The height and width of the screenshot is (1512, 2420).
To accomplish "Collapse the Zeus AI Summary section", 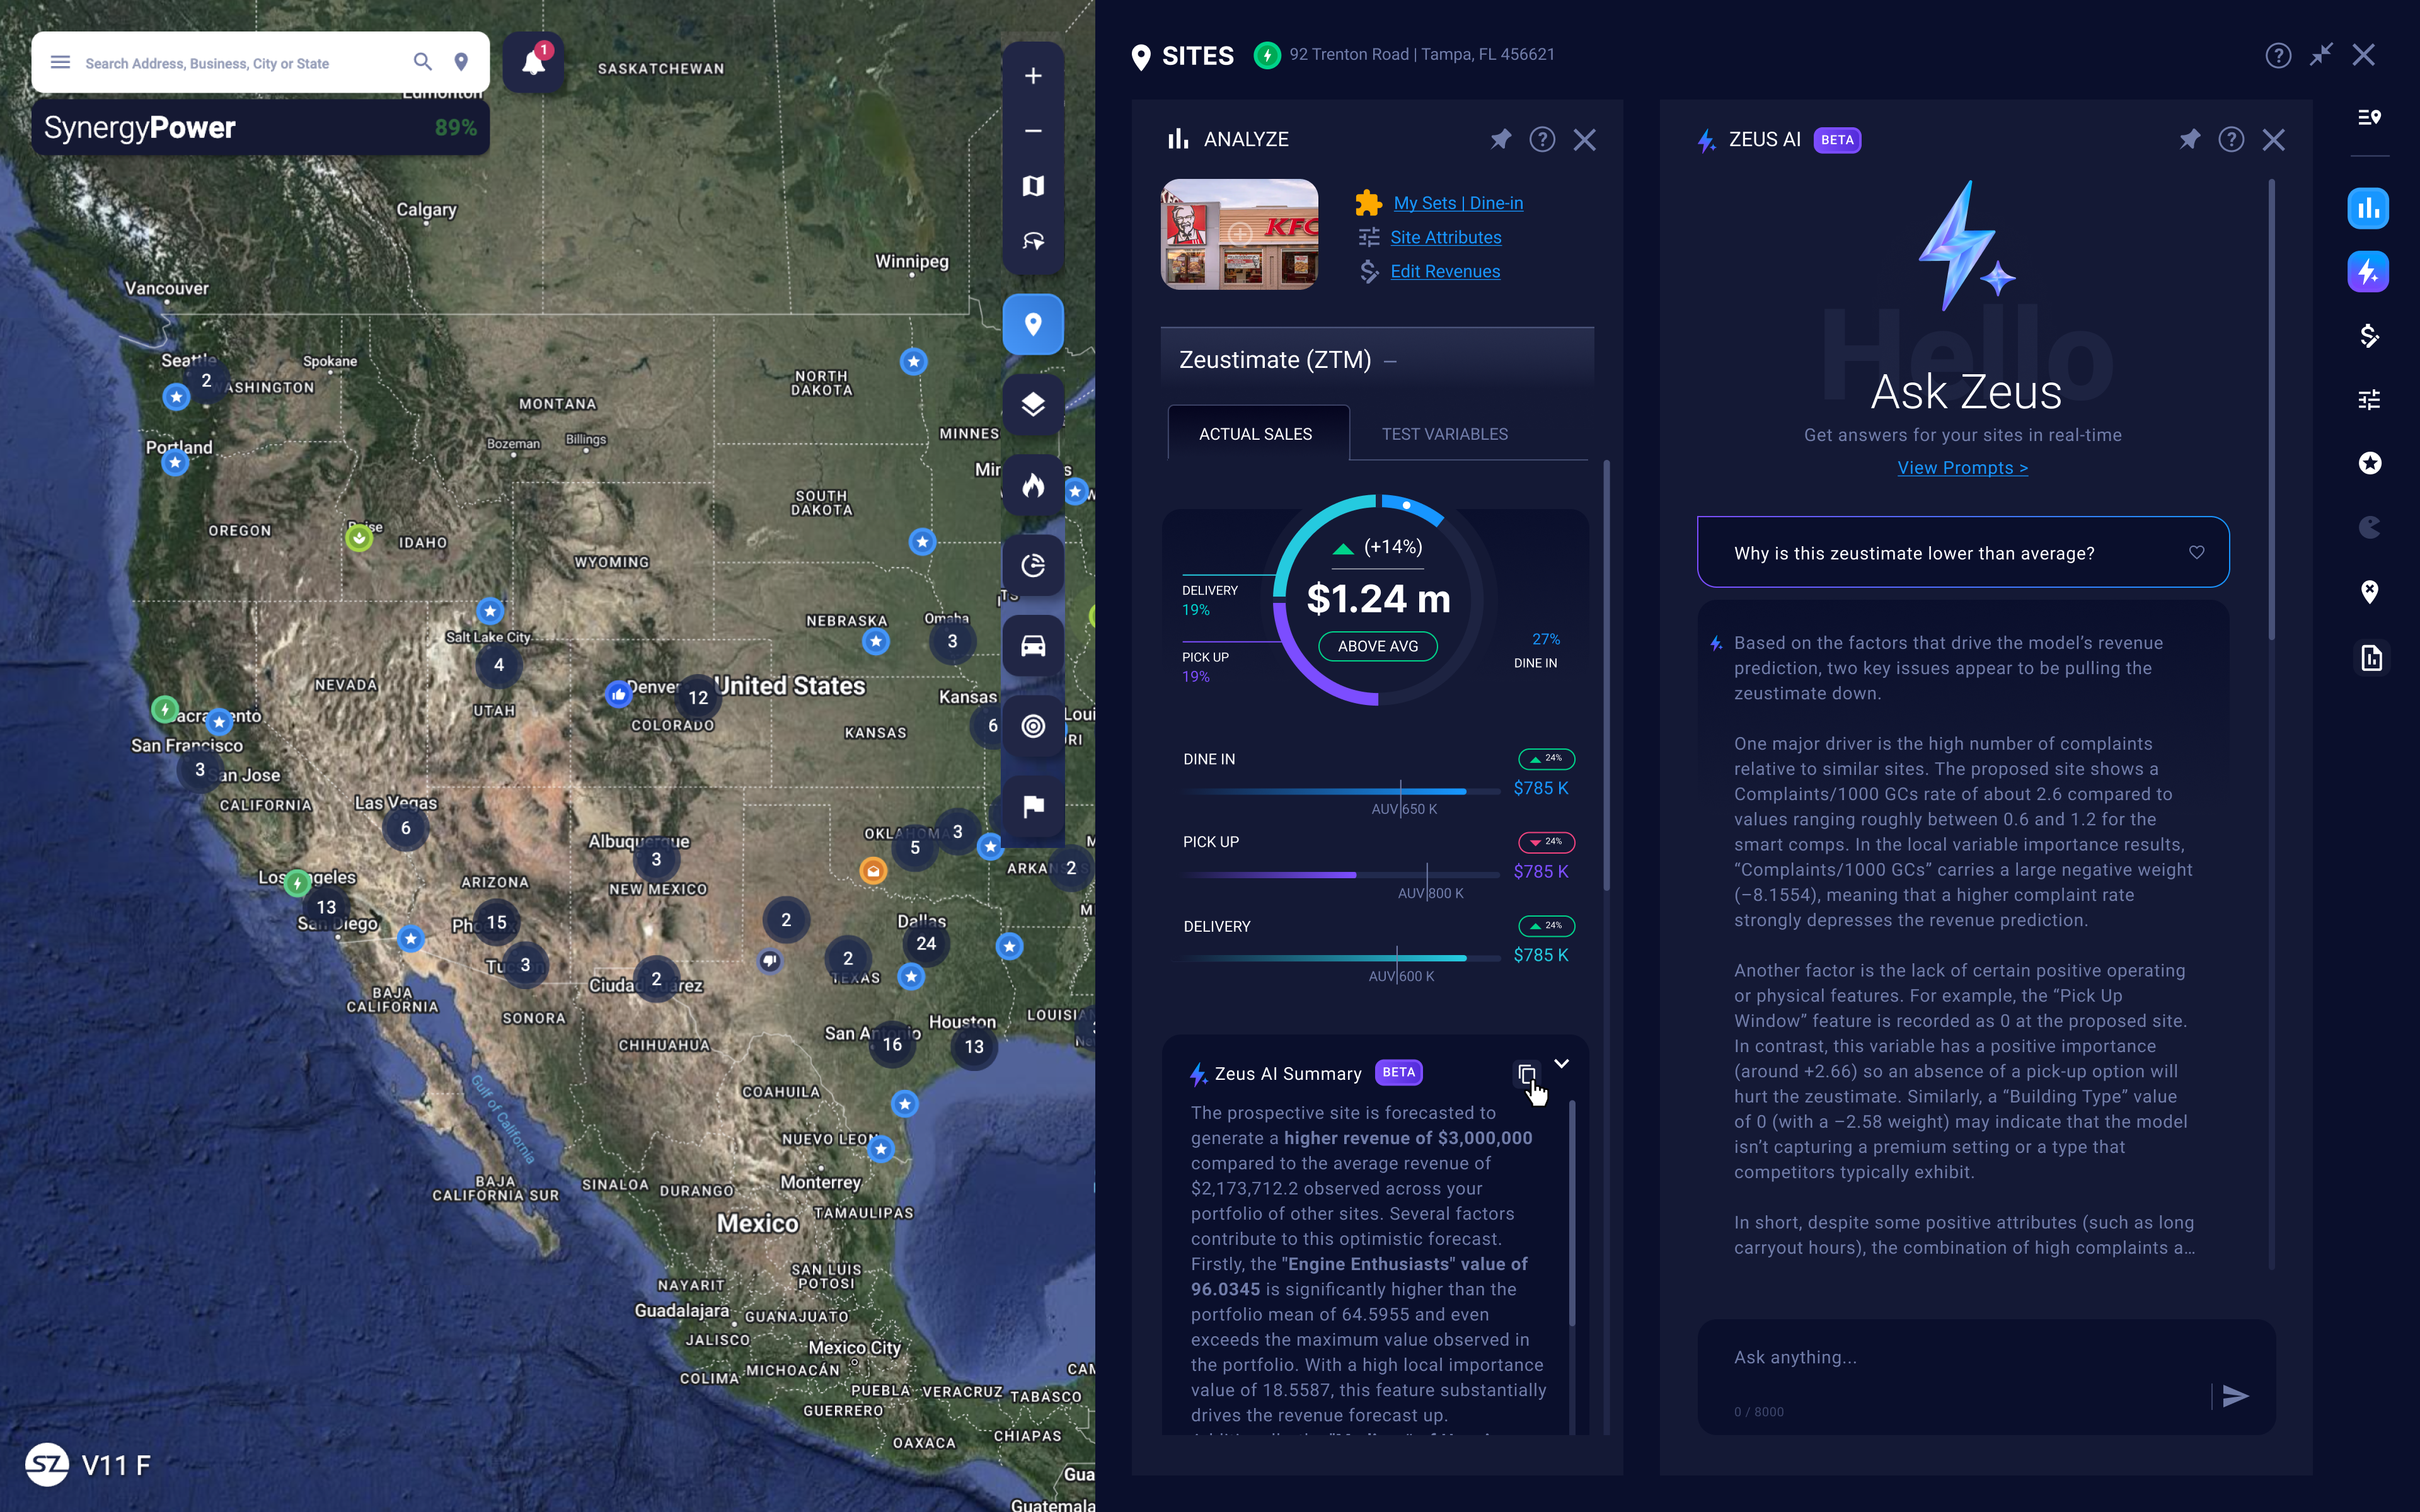I will tap(1562, 1063).
